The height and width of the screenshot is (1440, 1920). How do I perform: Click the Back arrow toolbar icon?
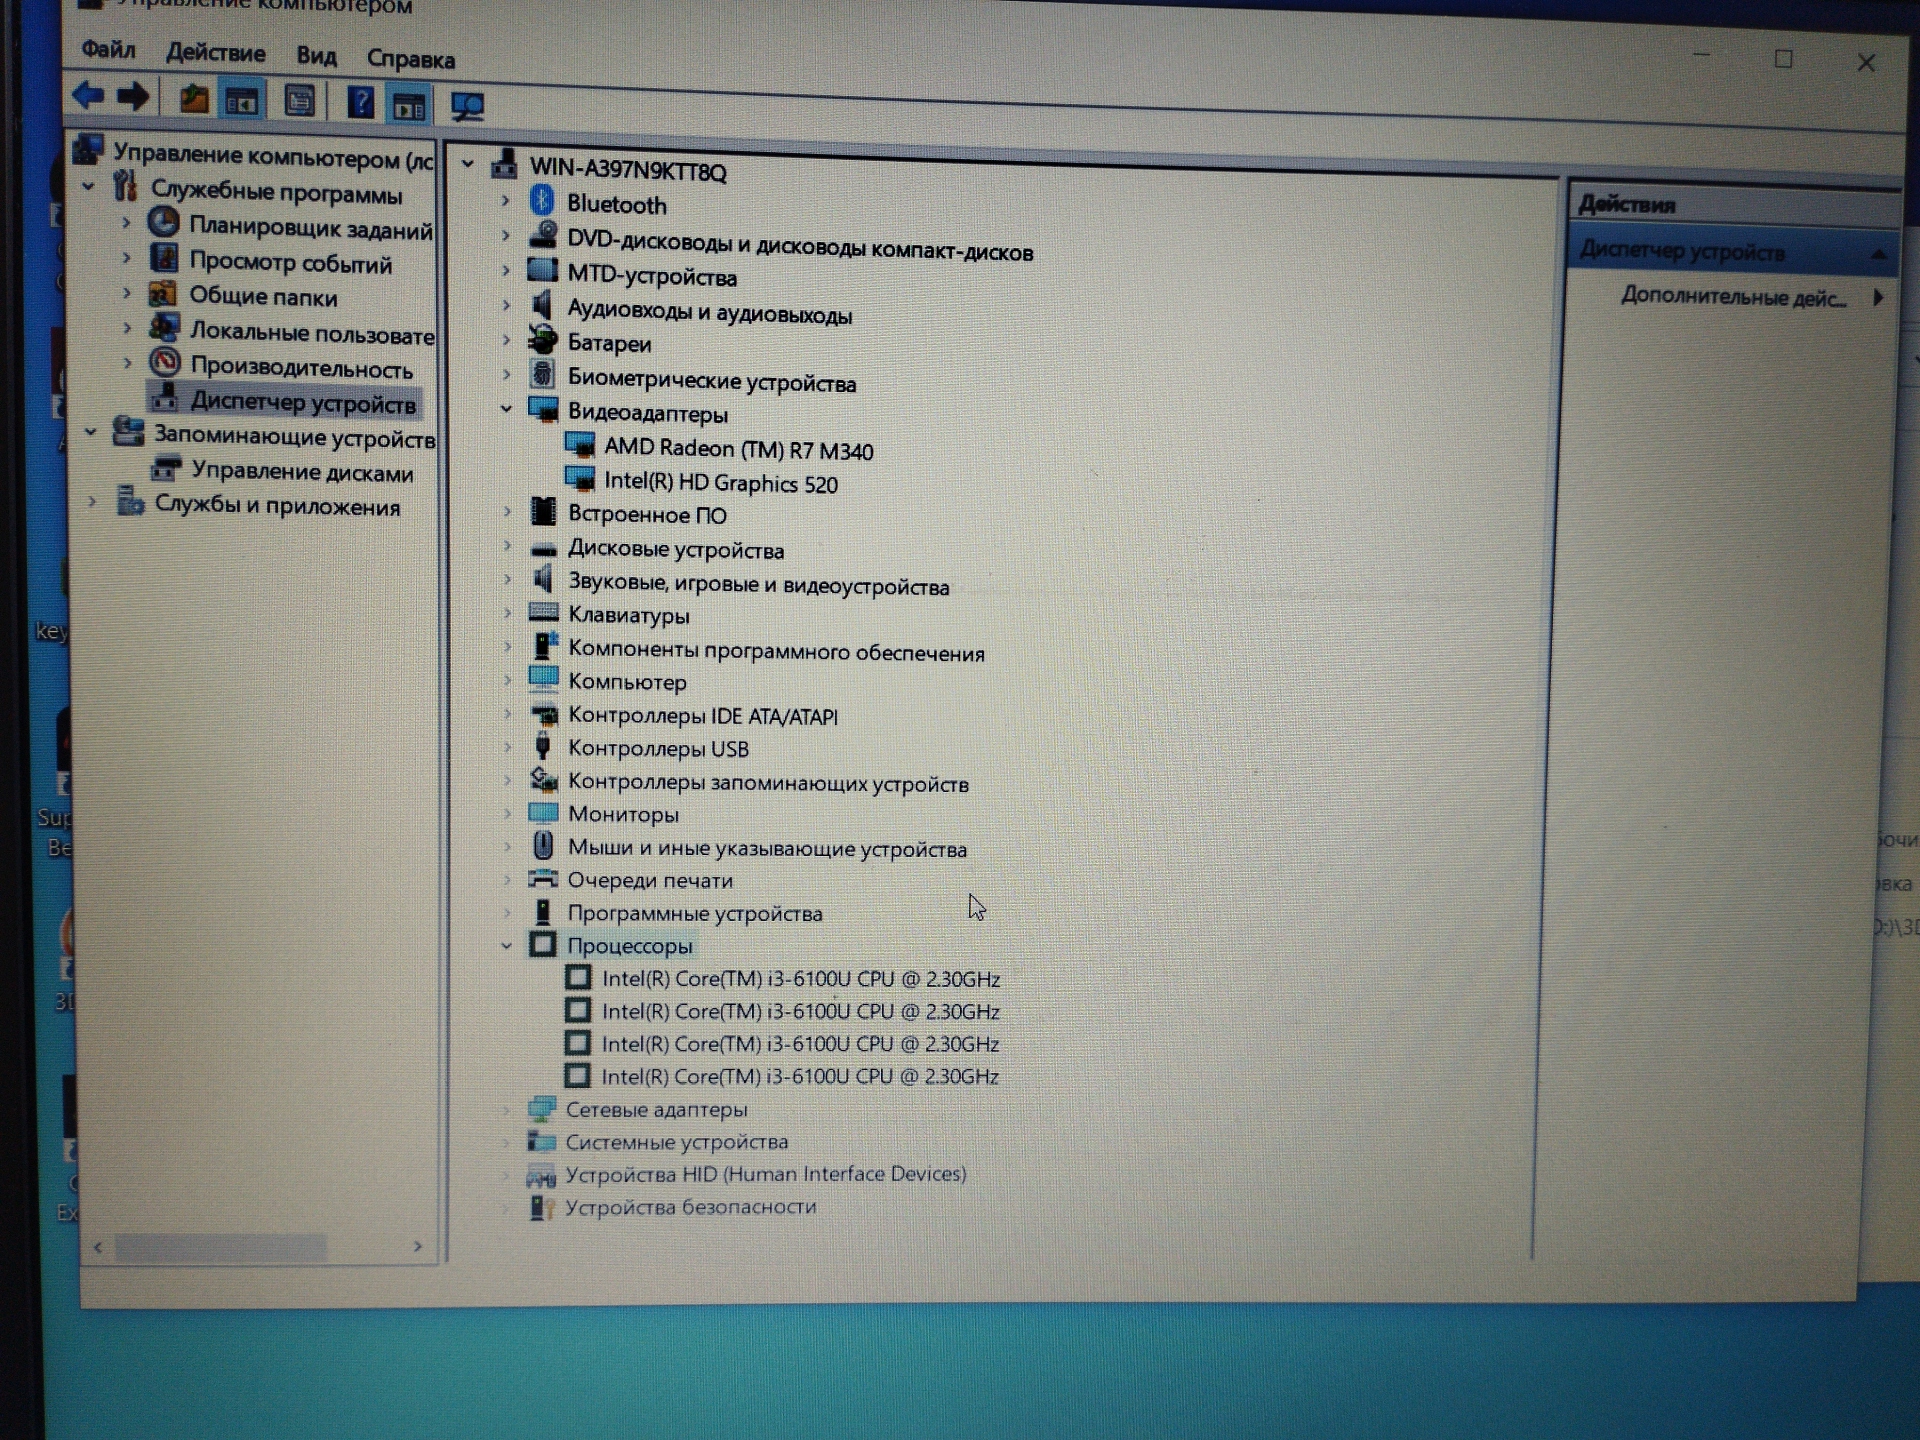[x=88, y=96]
